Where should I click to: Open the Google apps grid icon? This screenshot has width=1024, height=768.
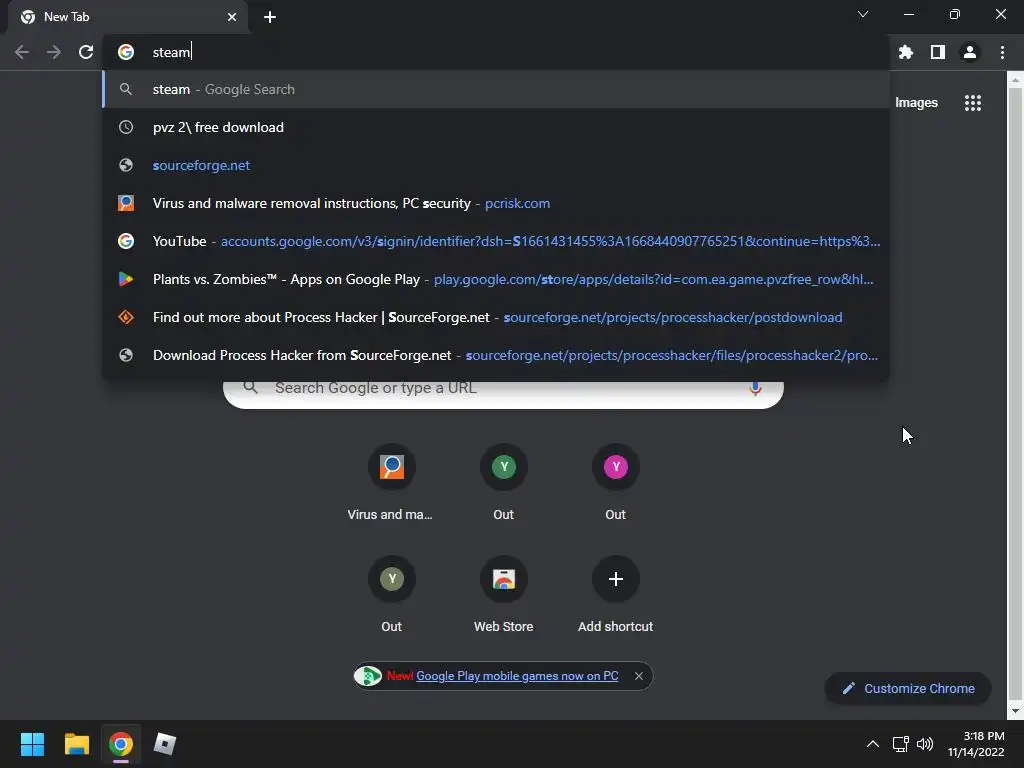coord(972,103)
